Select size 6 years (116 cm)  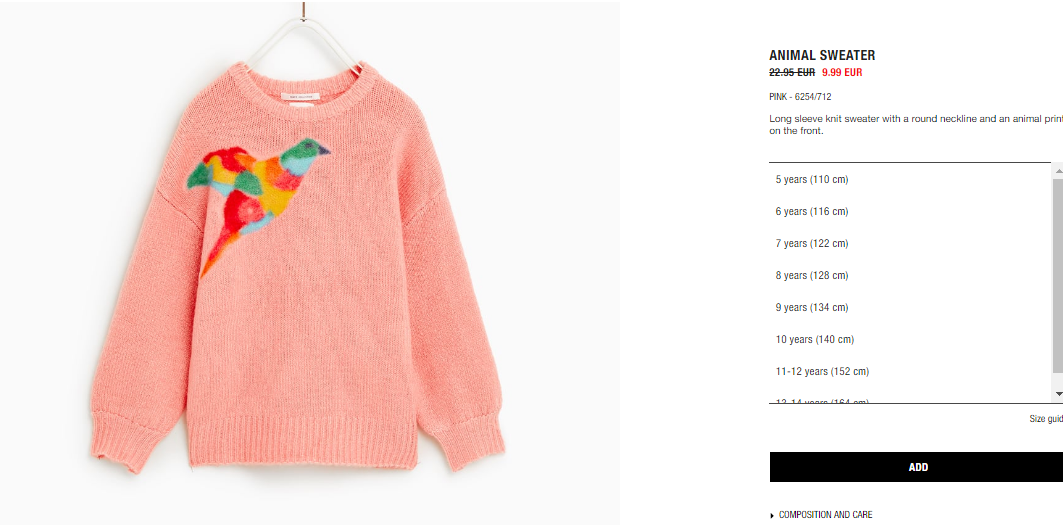tap(910, 211)
